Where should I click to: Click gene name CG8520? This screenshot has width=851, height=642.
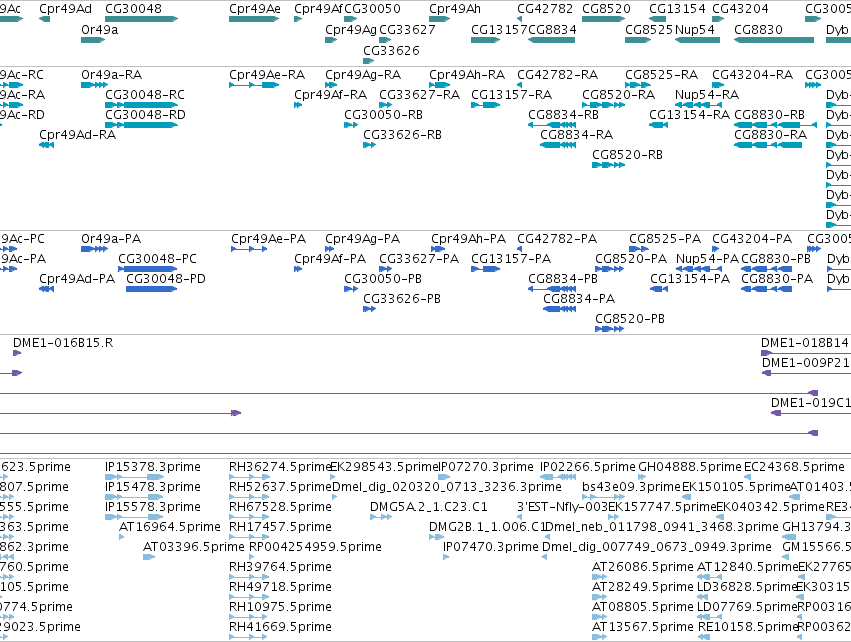coord(606,9)
